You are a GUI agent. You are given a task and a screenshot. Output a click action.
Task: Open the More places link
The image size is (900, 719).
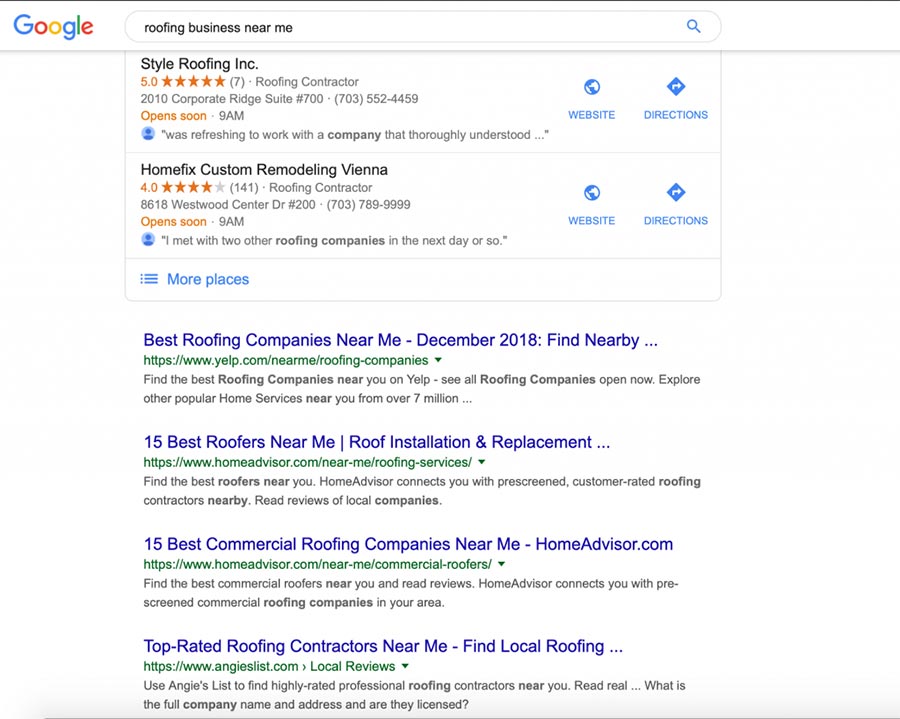pos(208,279)
